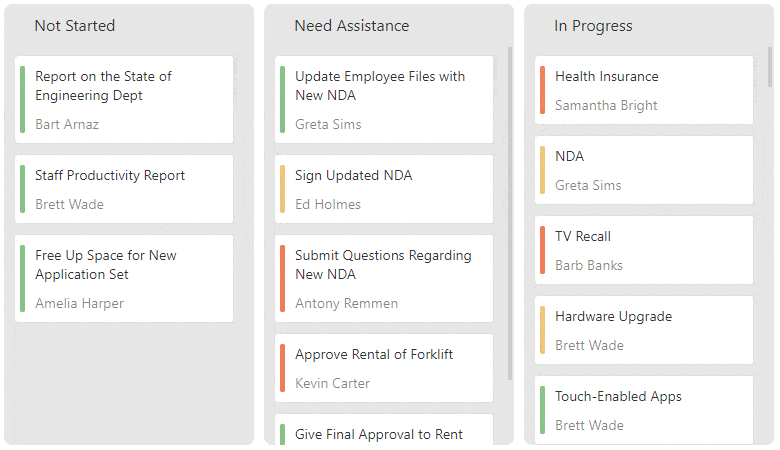Open the Submit Questions Regarding New NDA card

(384, 278)
